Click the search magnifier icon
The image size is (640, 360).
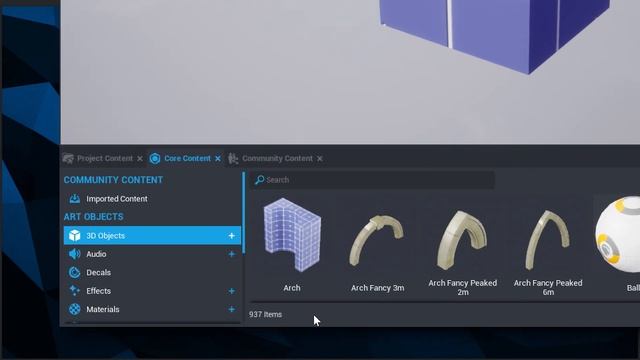259,180
